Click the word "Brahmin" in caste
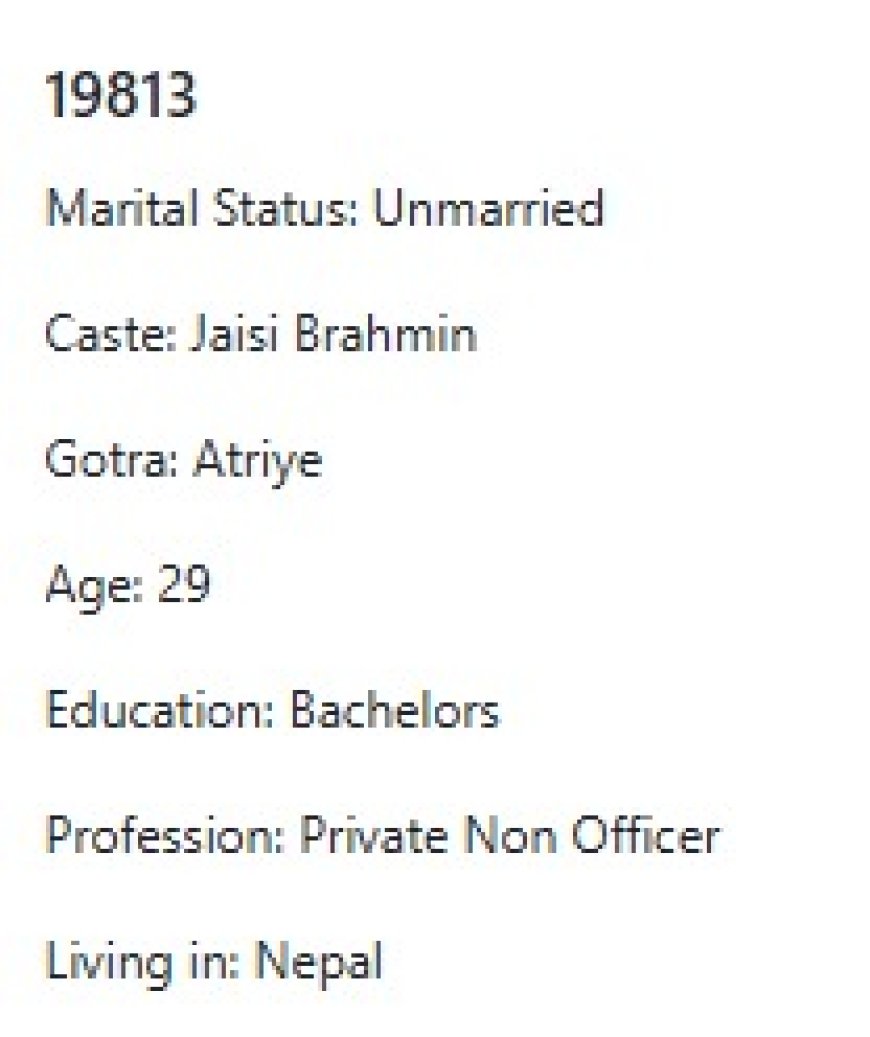 (384, 334)
